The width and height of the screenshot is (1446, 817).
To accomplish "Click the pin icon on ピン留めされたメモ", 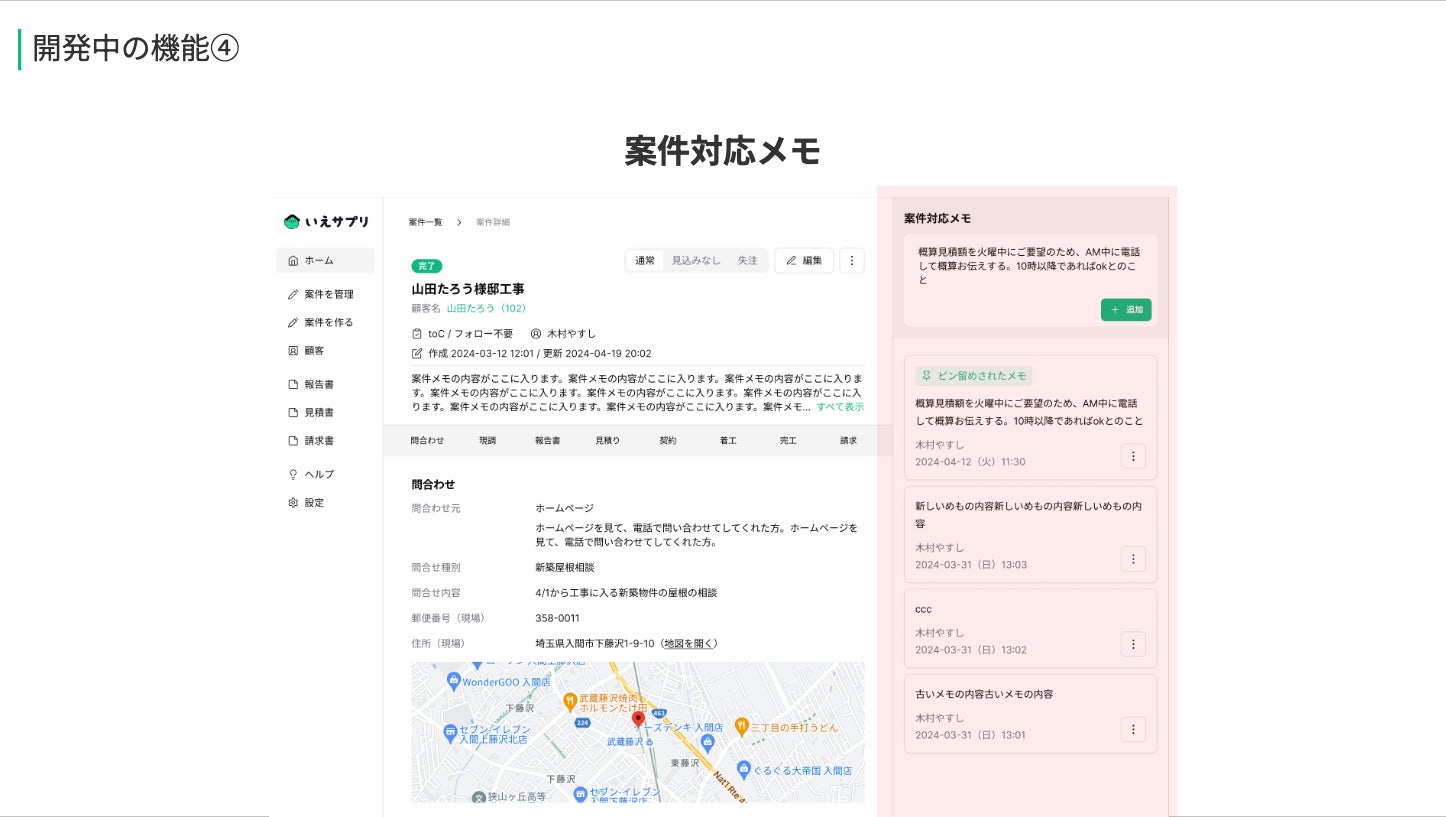I will [927, 376].
